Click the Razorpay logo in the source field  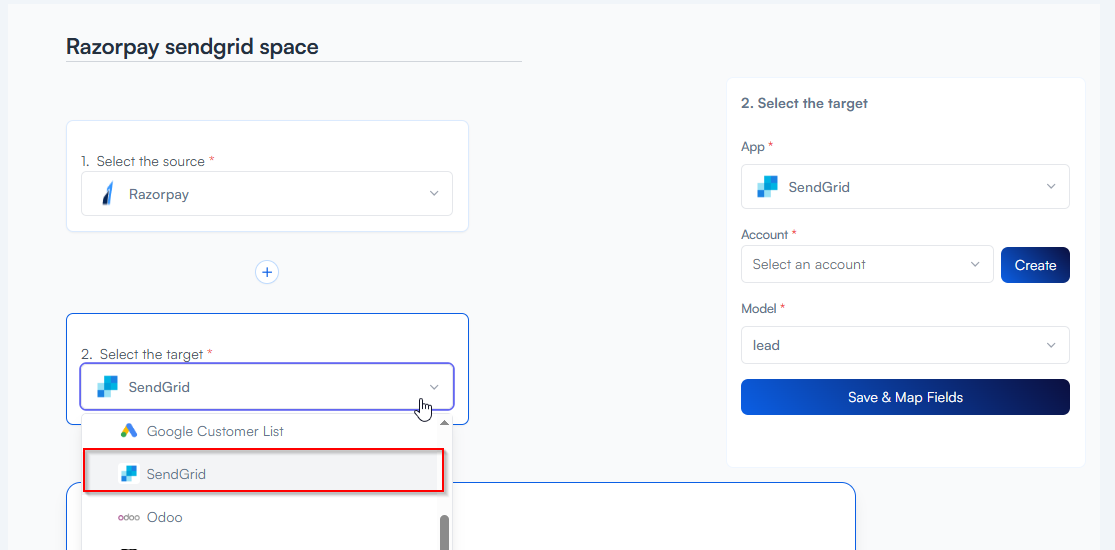point(108,194)
